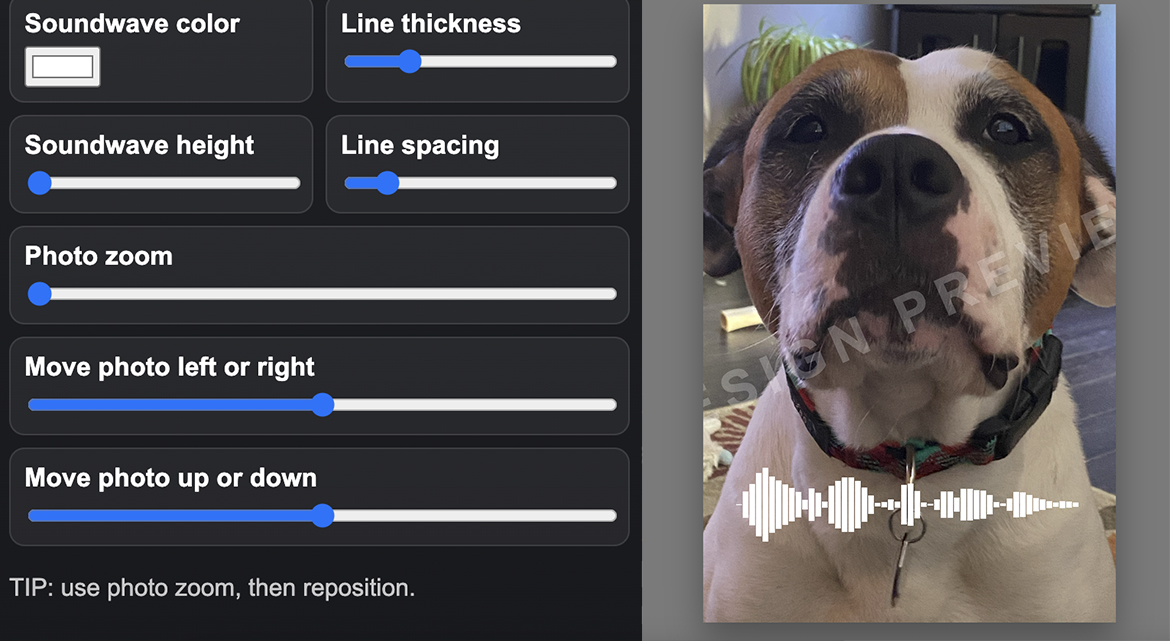Click the TIP text about photo zoom
1170x641 pixels.
coord(212,588)
